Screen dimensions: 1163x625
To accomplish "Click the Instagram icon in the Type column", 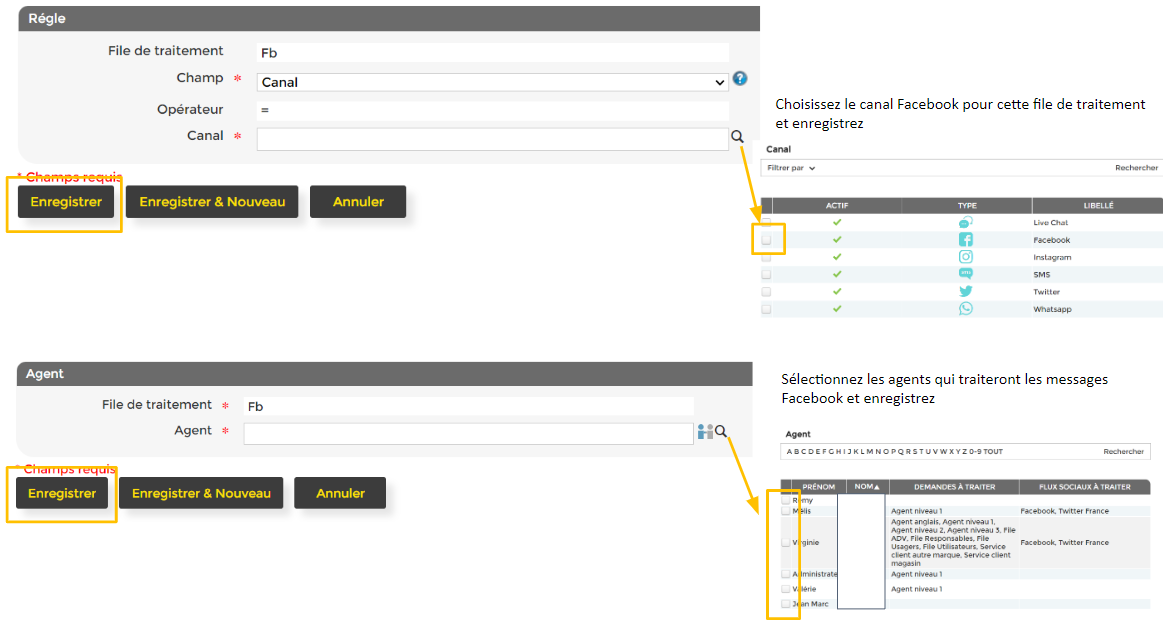I will tap(966, 257).
